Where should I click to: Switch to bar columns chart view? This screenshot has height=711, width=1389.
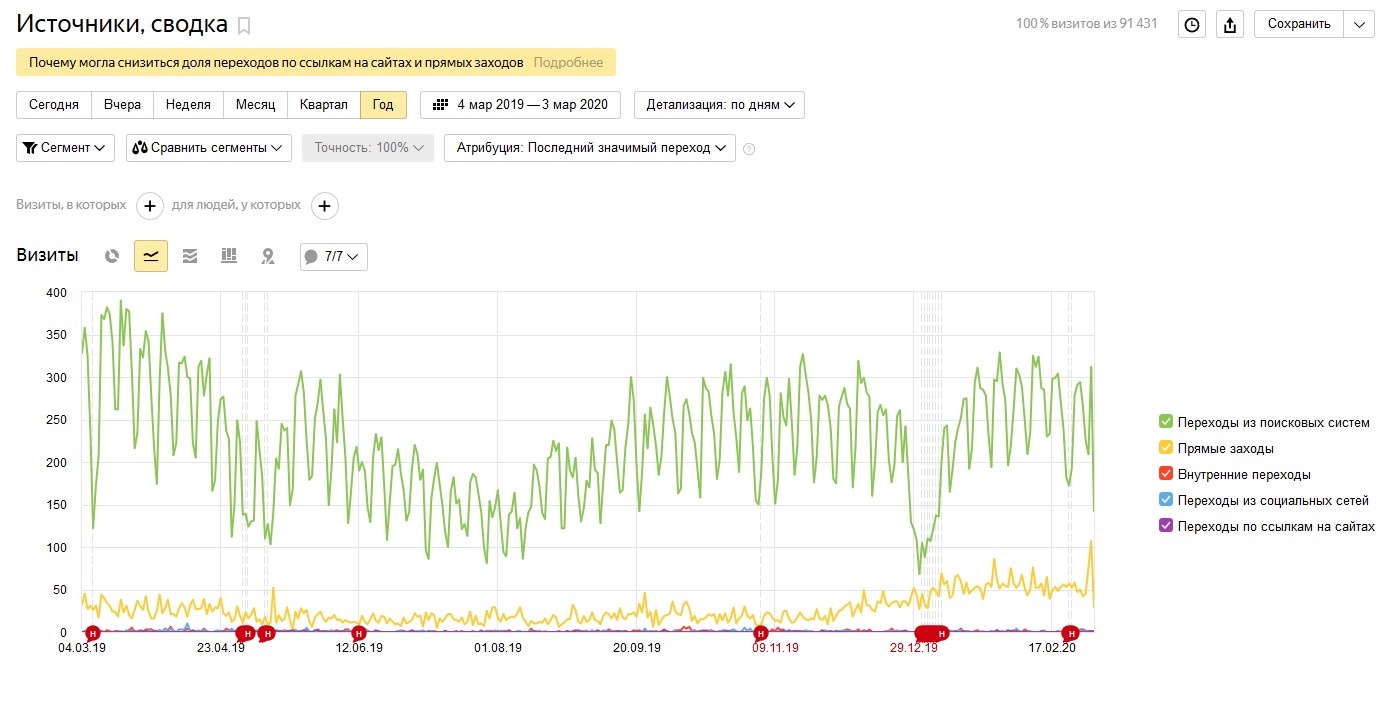(229, 256)
